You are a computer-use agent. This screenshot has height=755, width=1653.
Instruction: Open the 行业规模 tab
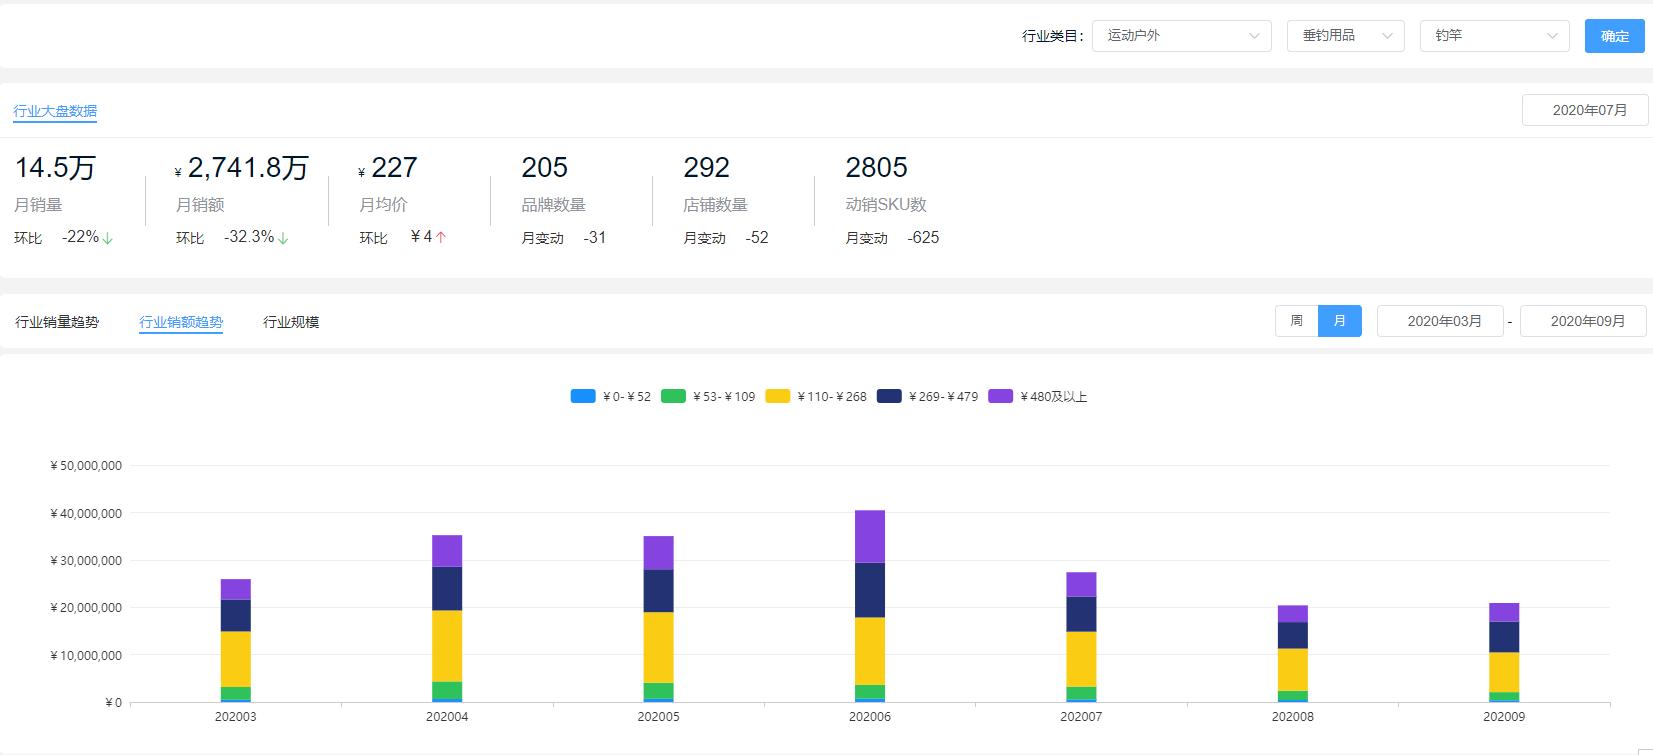click(291, 322)
